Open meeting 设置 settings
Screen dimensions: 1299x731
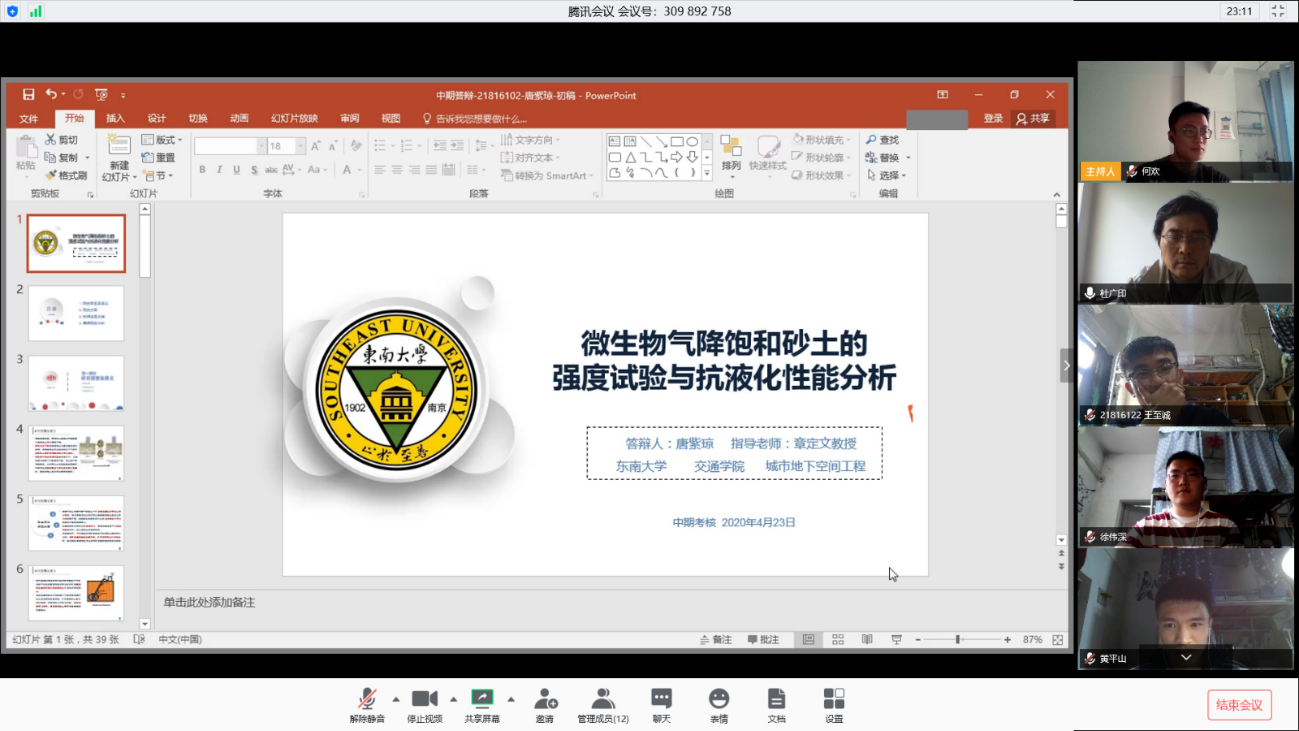click(834, 700)
